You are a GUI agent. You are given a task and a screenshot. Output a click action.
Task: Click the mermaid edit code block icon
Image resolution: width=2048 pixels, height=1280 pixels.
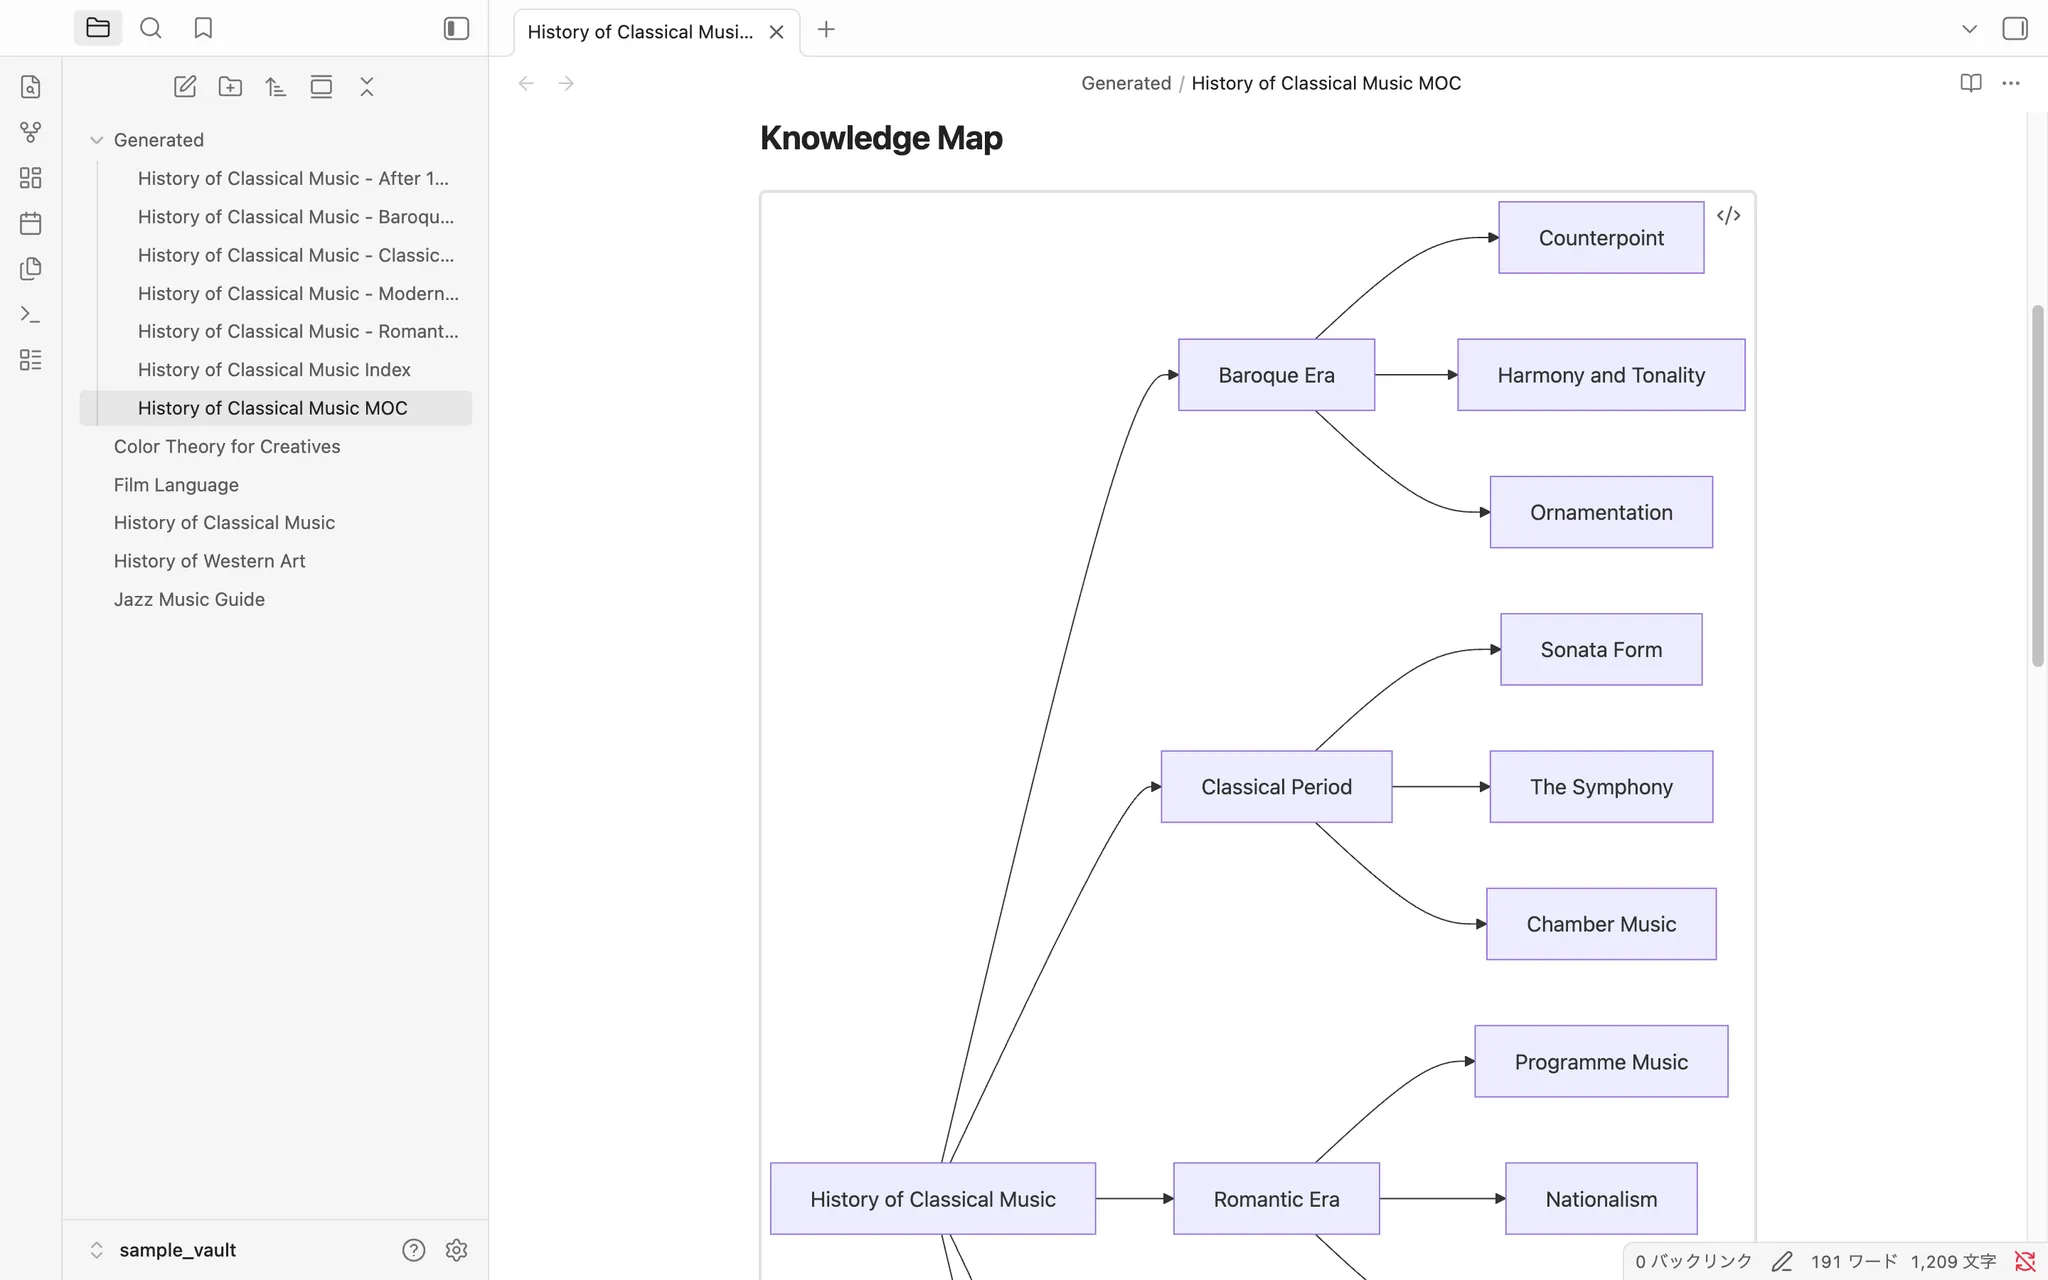tap(1728, 216)
